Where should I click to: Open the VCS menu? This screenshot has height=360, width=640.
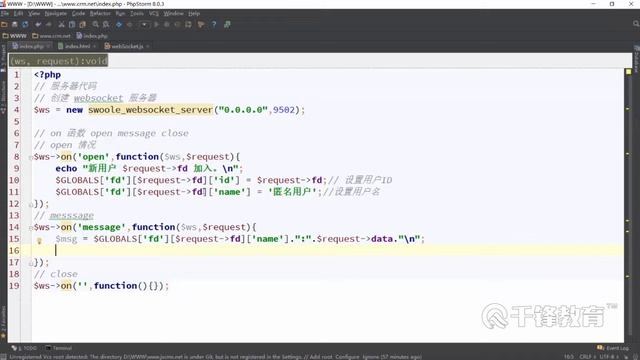(153, 13)
